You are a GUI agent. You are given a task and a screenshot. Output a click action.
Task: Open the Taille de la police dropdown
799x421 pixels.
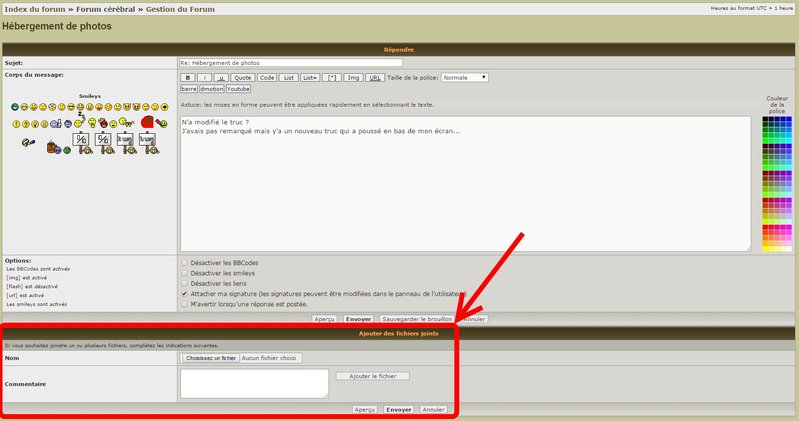coord(464,77)
